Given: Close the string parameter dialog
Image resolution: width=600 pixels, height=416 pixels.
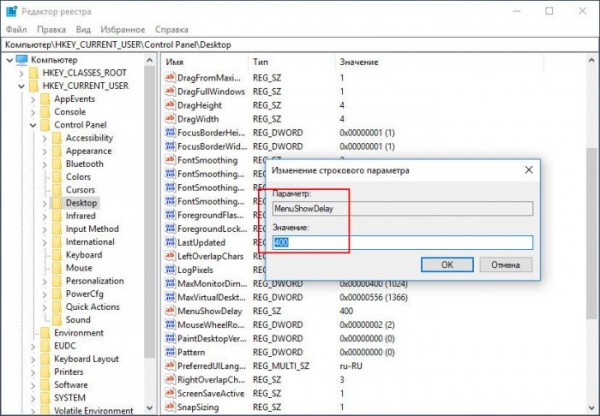Looking at the screenshot, I should 528,170.
